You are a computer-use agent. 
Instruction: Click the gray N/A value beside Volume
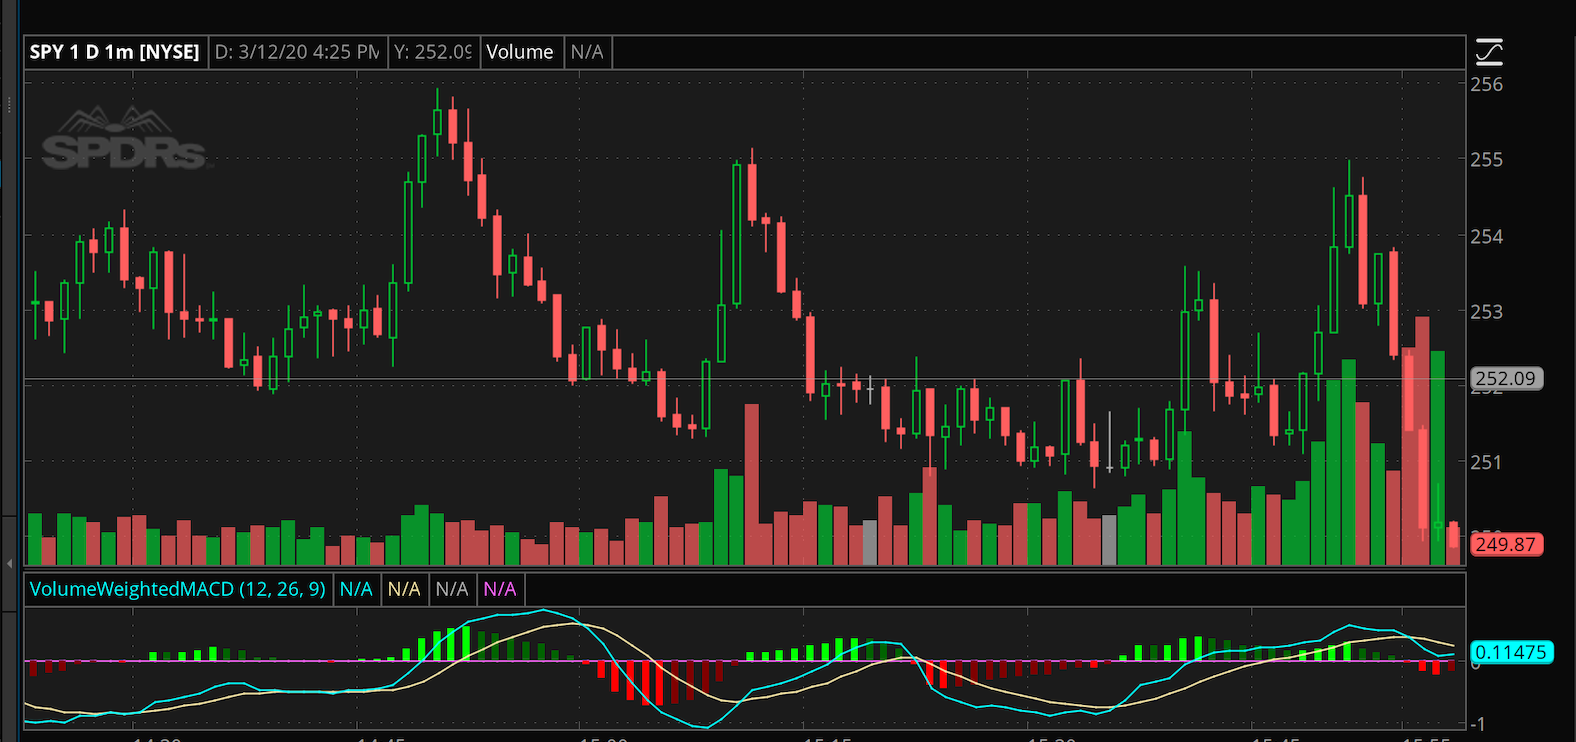[x=587, y=52]
